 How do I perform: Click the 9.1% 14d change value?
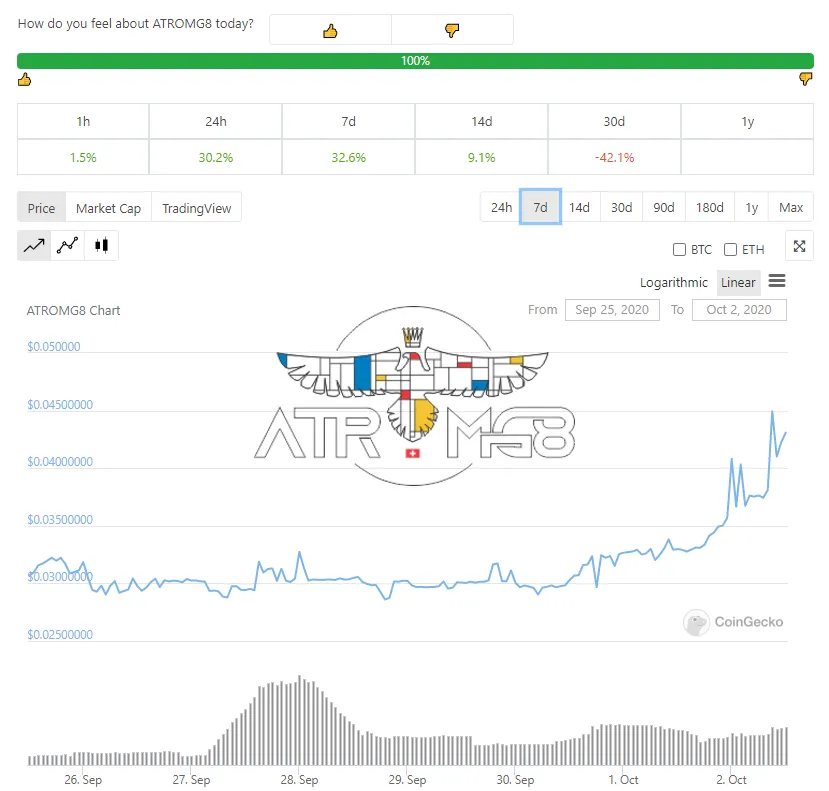(x=482, y=158)
